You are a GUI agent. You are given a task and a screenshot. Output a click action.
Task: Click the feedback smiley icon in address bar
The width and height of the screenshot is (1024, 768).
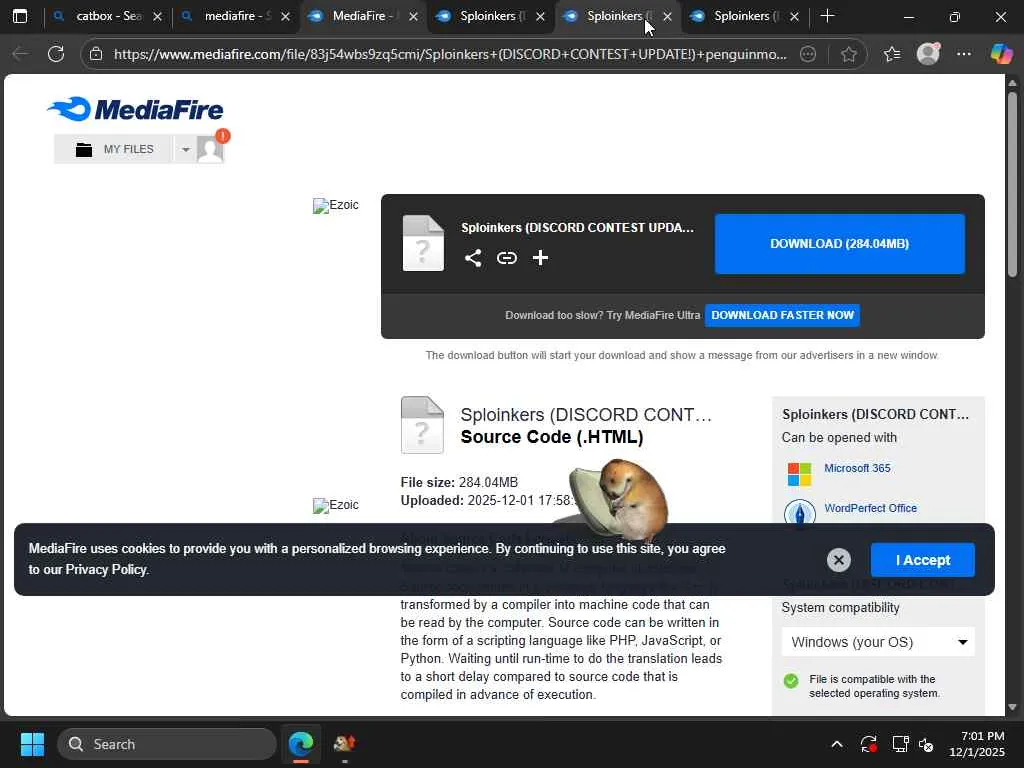(808, 54)
